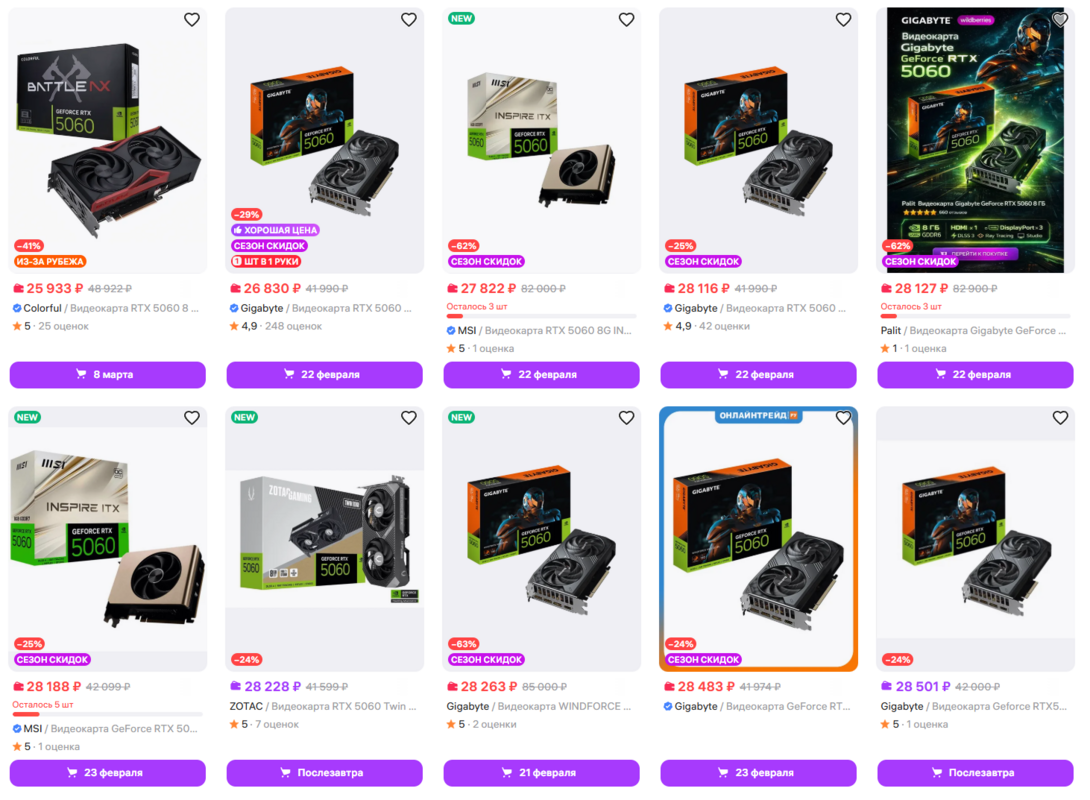Favorite the Palit Gigabyte 28 127 ₽ listing
Viewport: 1090px width, 800px height.
(x=1060, y=19)
